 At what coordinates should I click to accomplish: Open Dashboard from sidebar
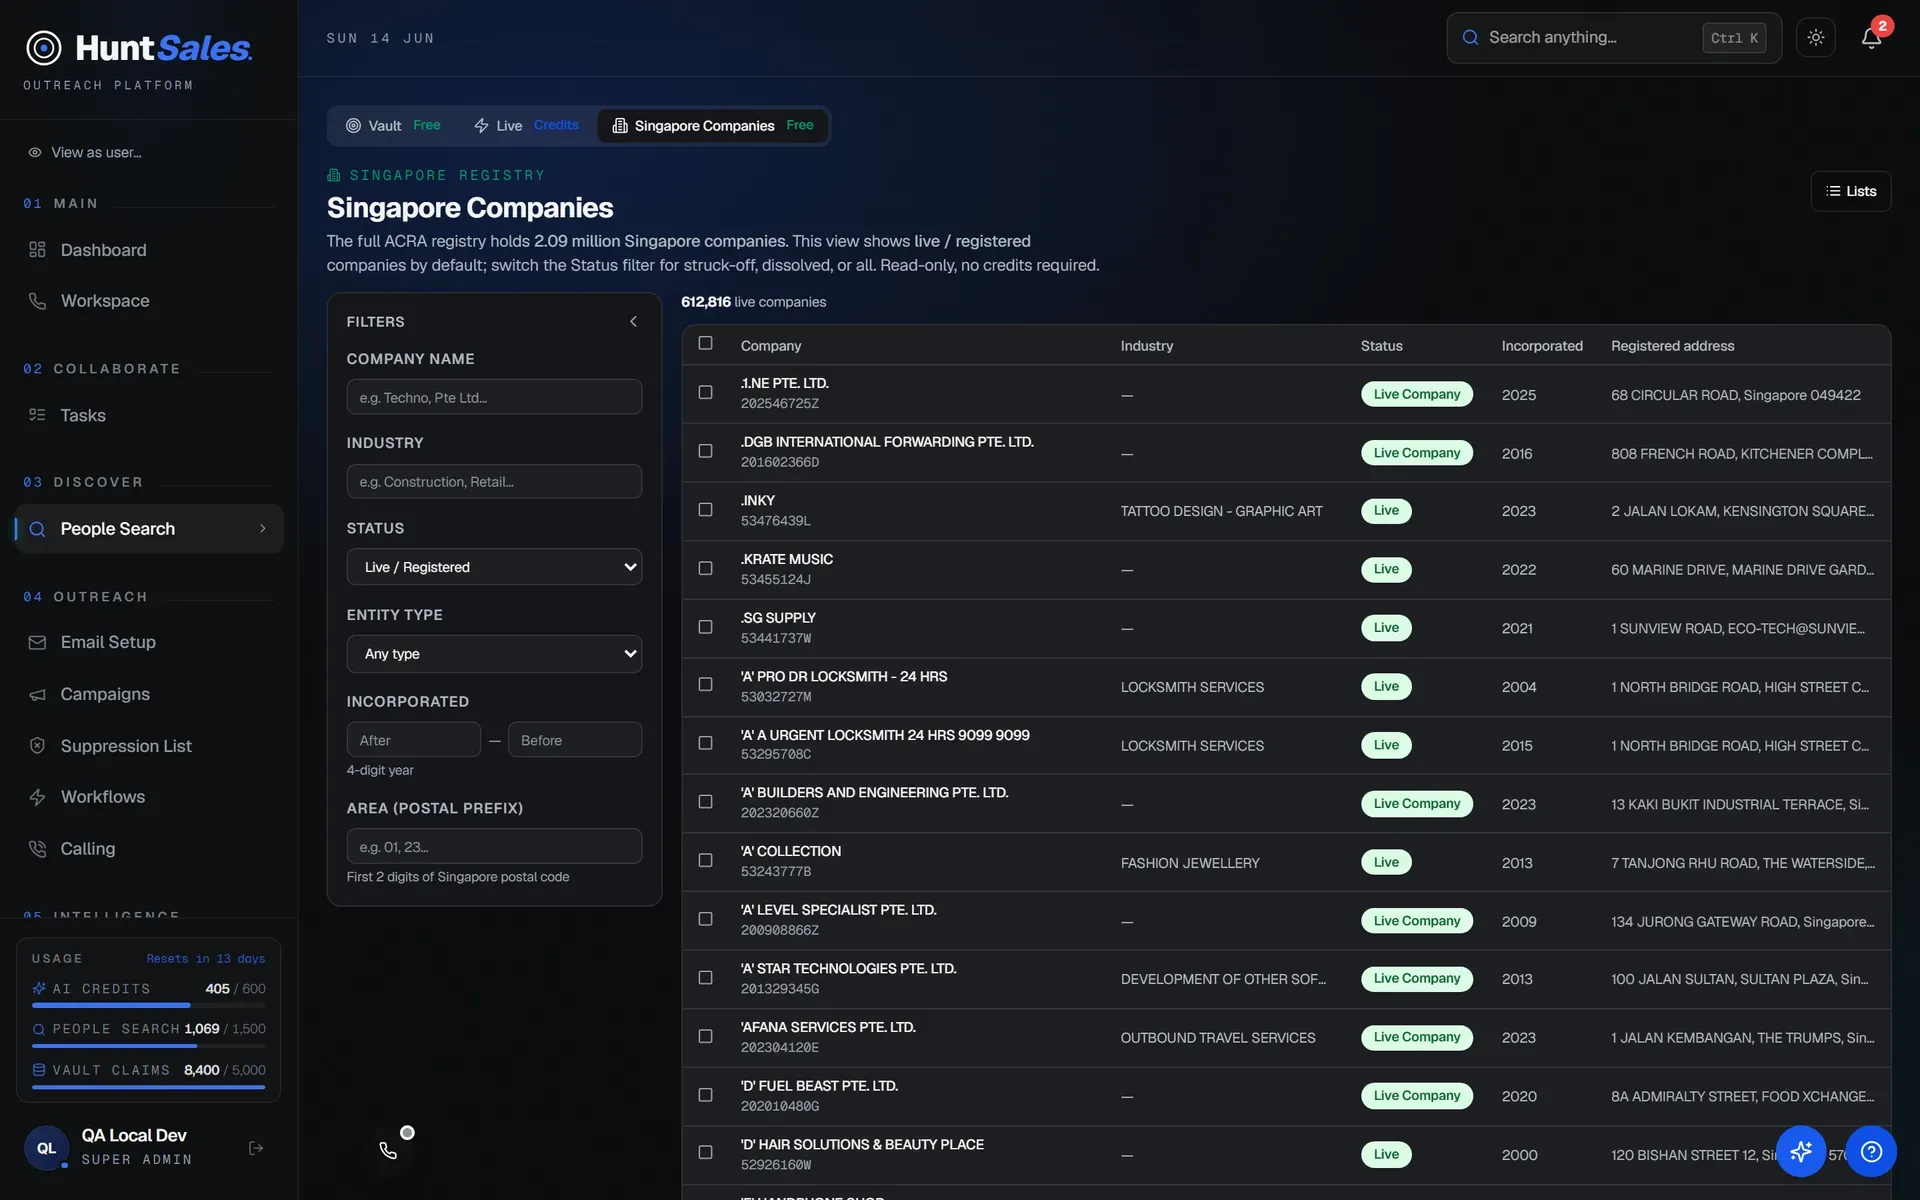149,250
